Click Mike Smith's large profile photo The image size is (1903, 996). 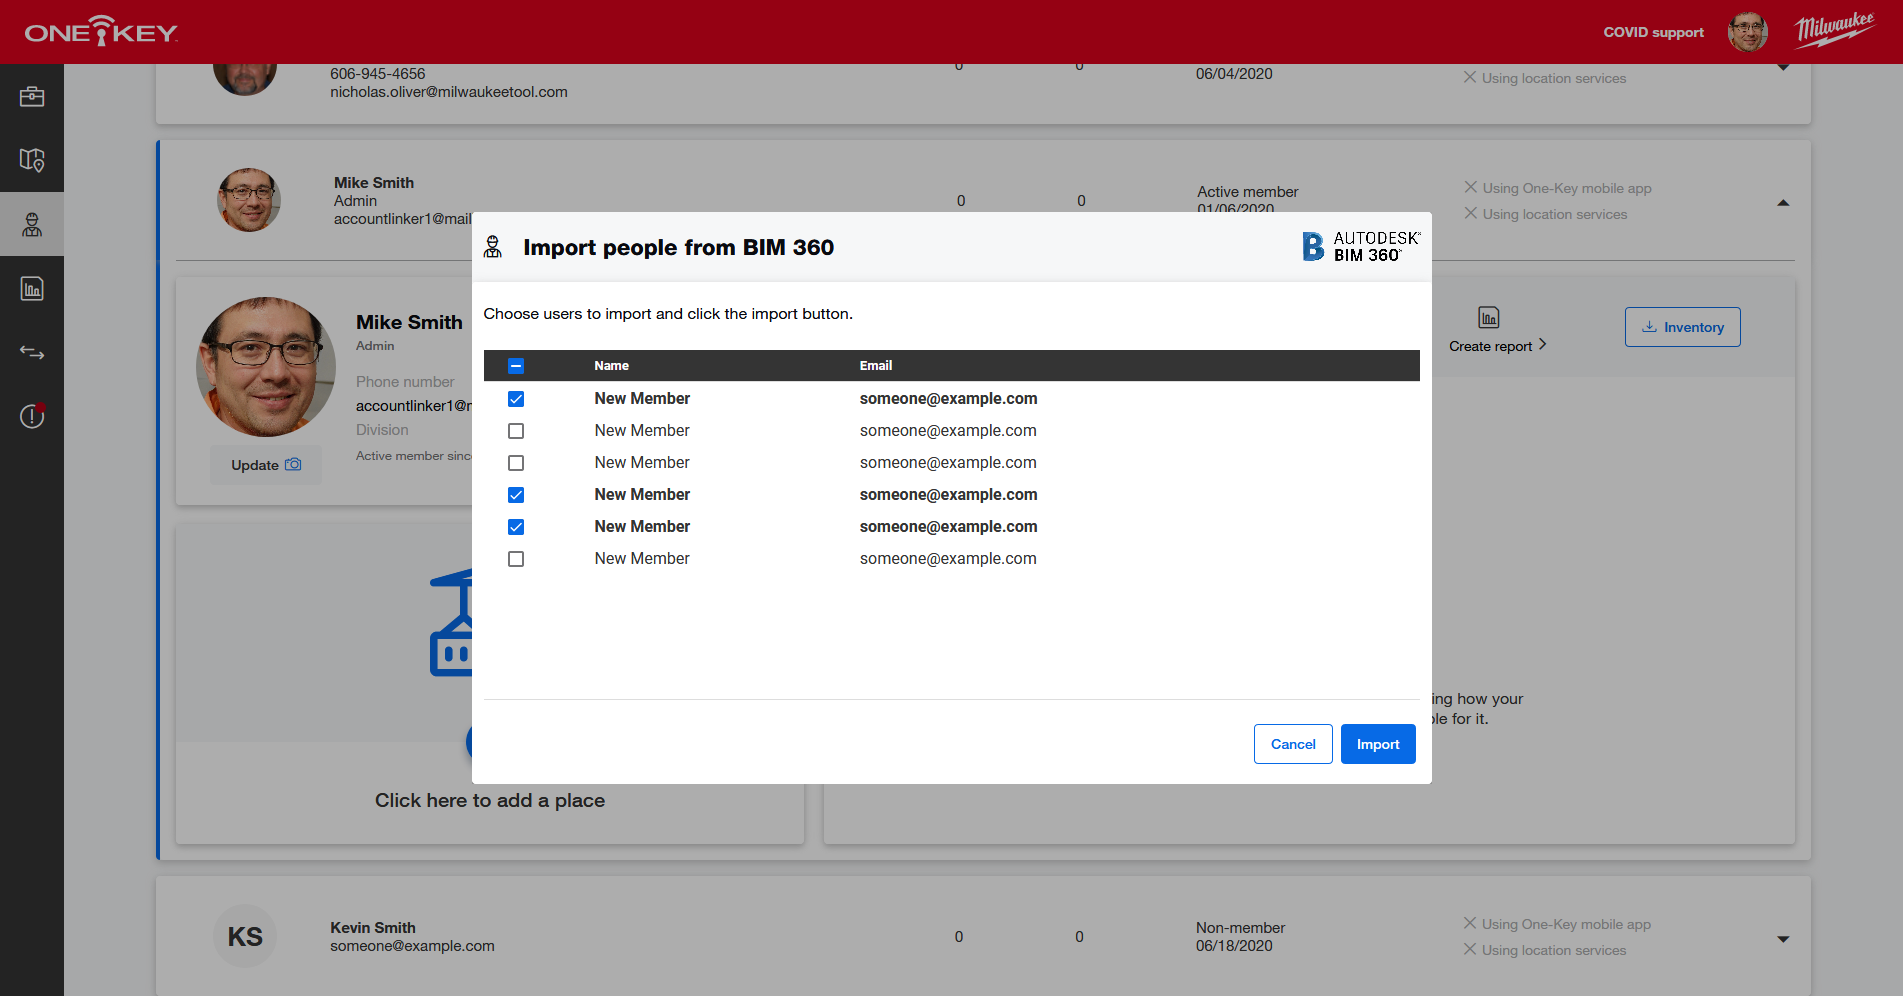pyautogui.click(x=266, y=367)
